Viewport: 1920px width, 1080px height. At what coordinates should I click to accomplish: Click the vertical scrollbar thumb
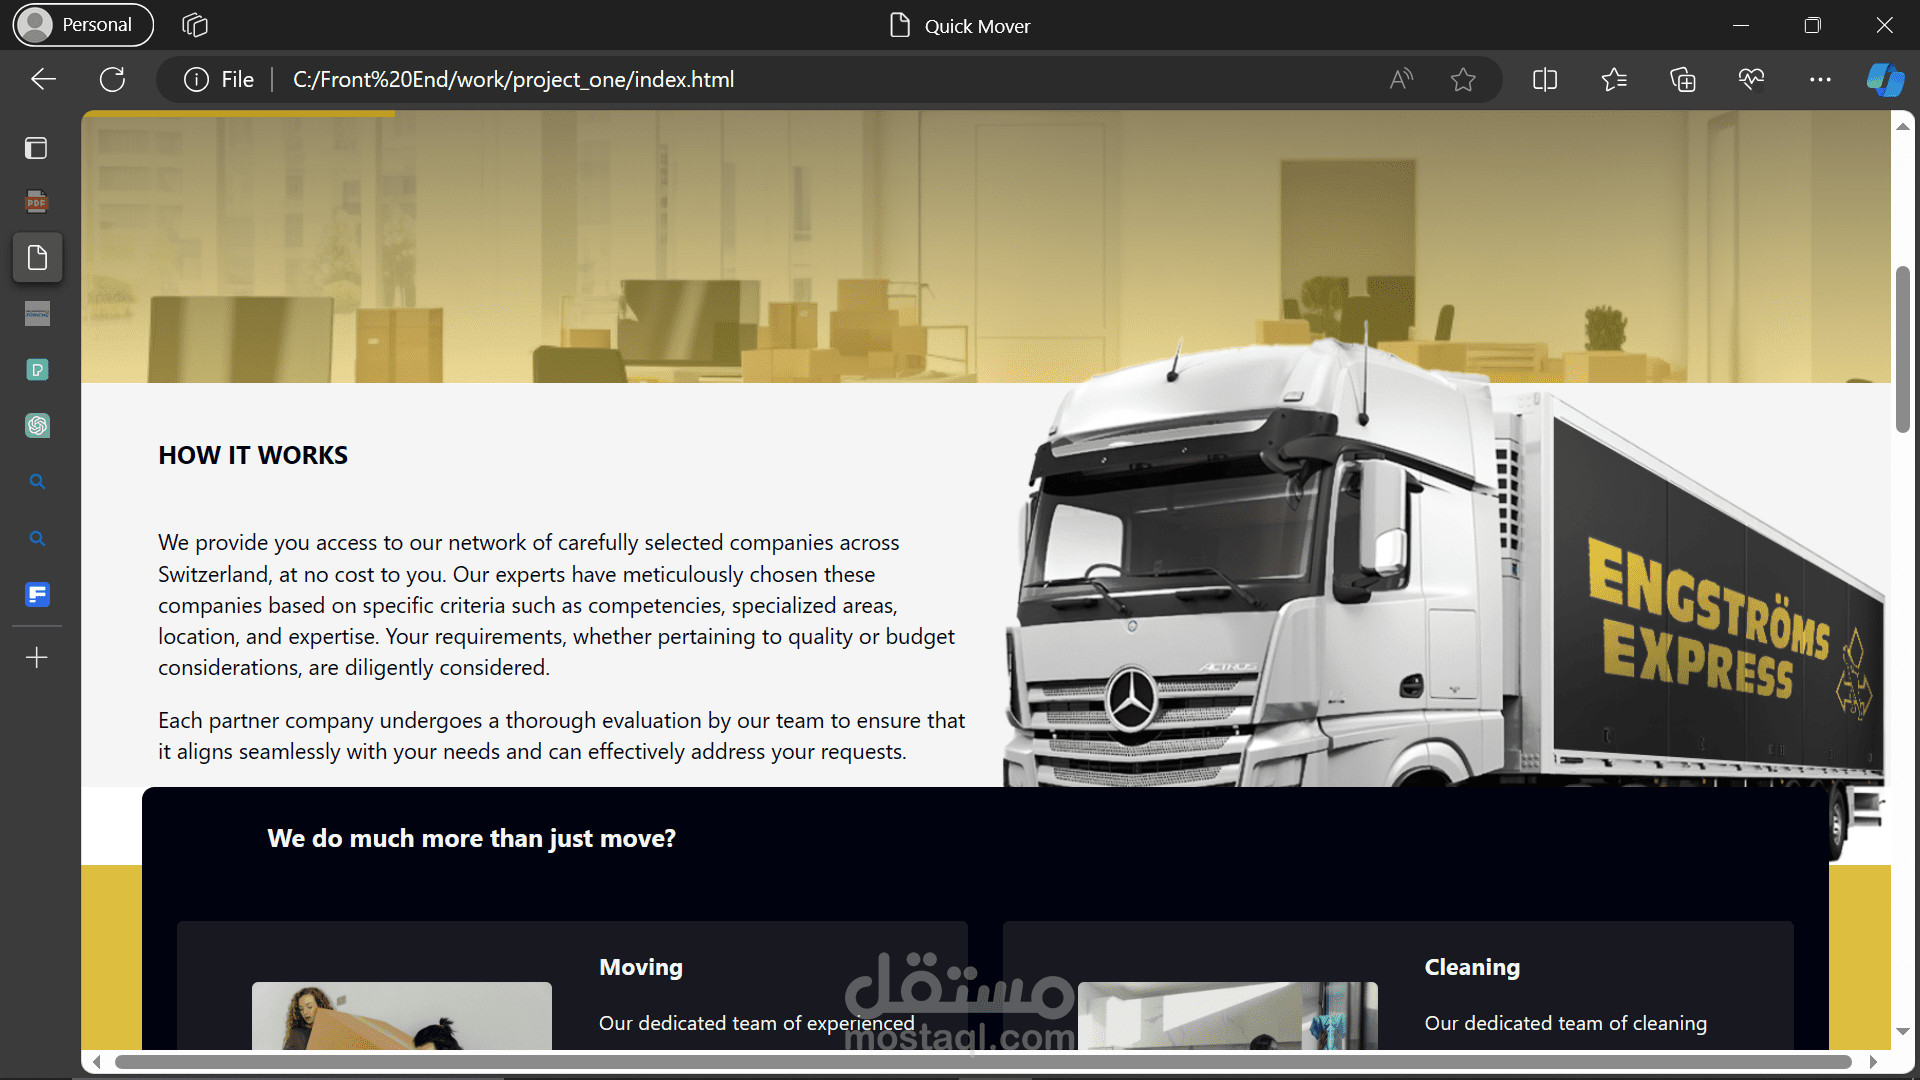pos(1902,349)
